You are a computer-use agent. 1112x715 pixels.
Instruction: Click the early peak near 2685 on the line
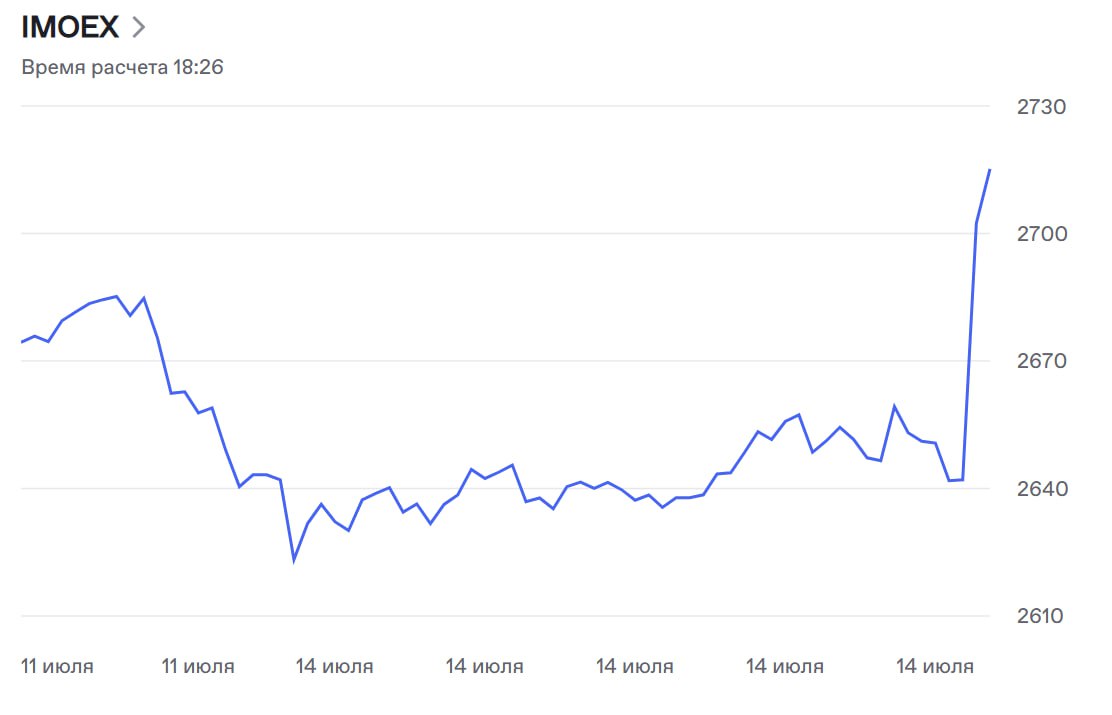(117, 296)
